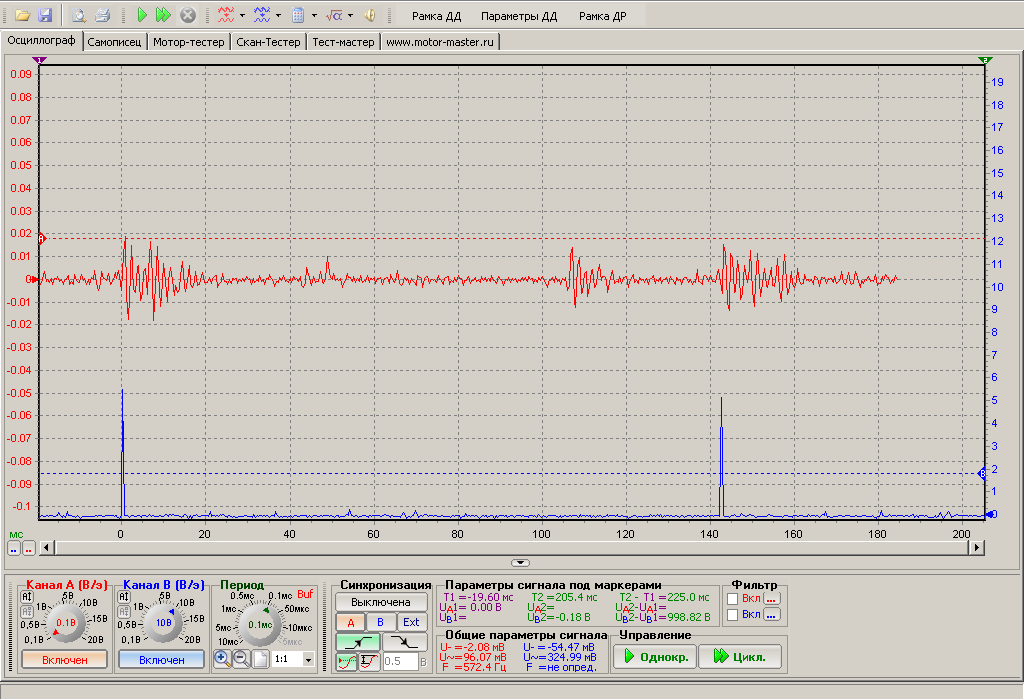Start single capture with green play icon
The height and width of the screenshot is (700, 1024).
pyautogui.click(x=142, y=16)
